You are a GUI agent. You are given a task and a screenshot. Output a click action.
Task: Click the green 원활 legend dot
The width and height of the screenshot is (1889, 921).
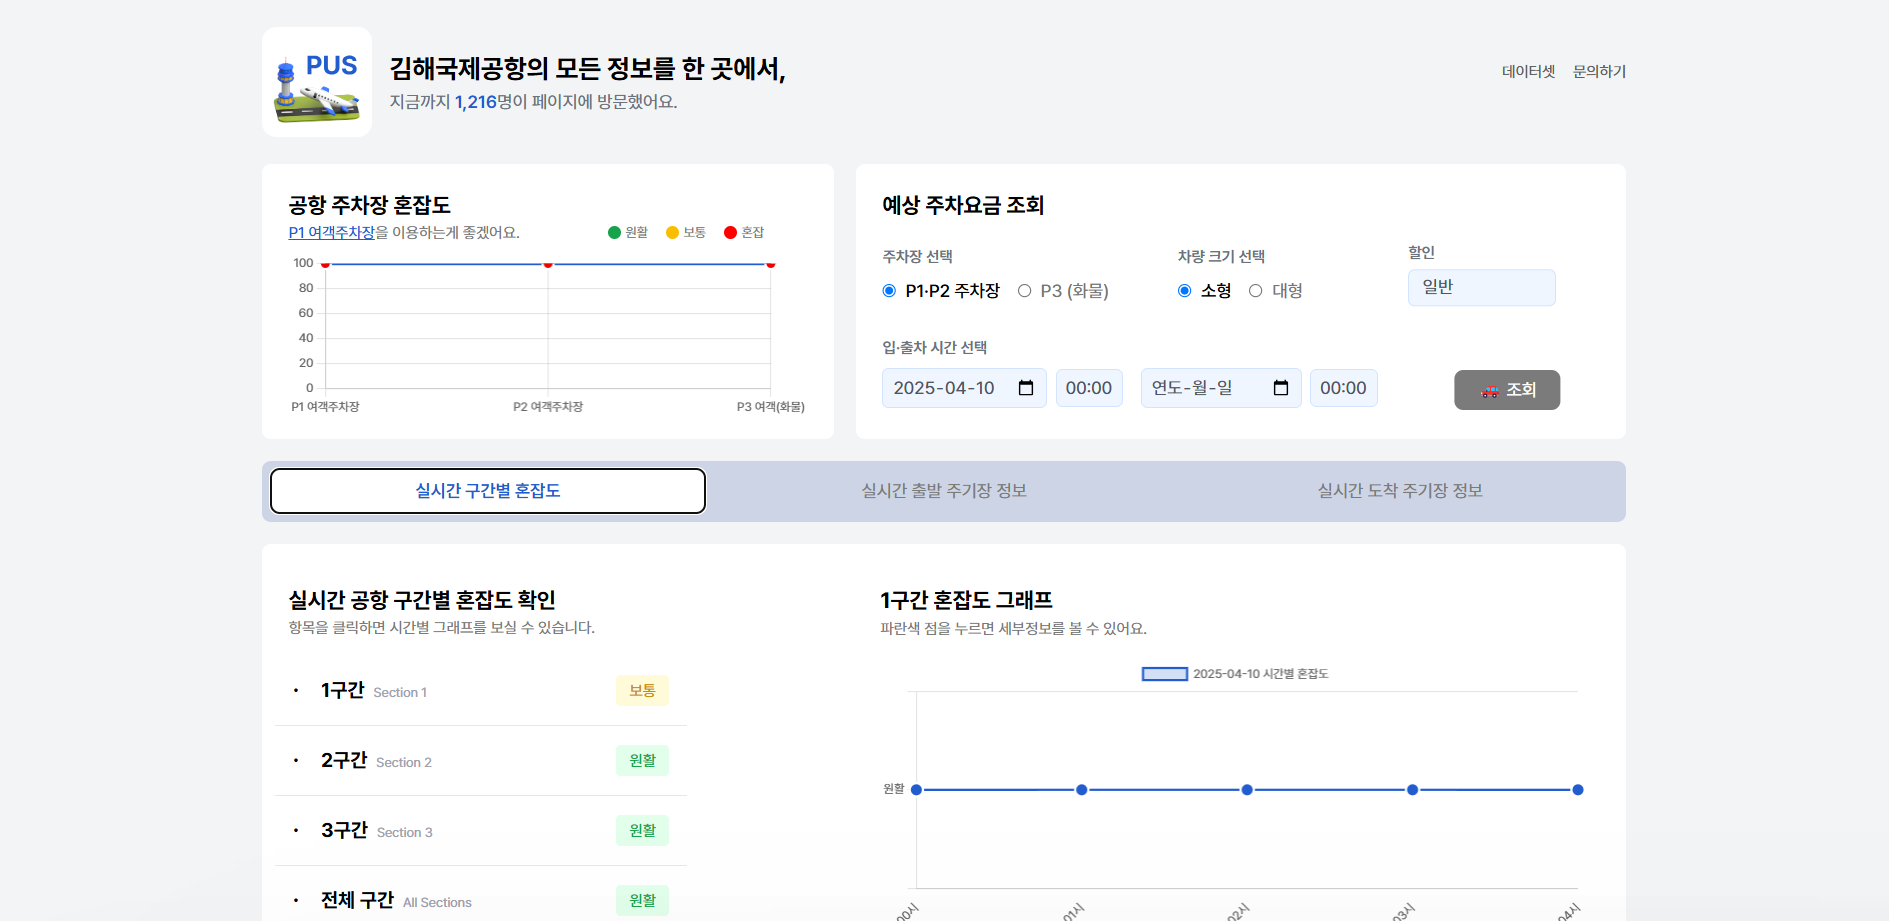(614, 233)
